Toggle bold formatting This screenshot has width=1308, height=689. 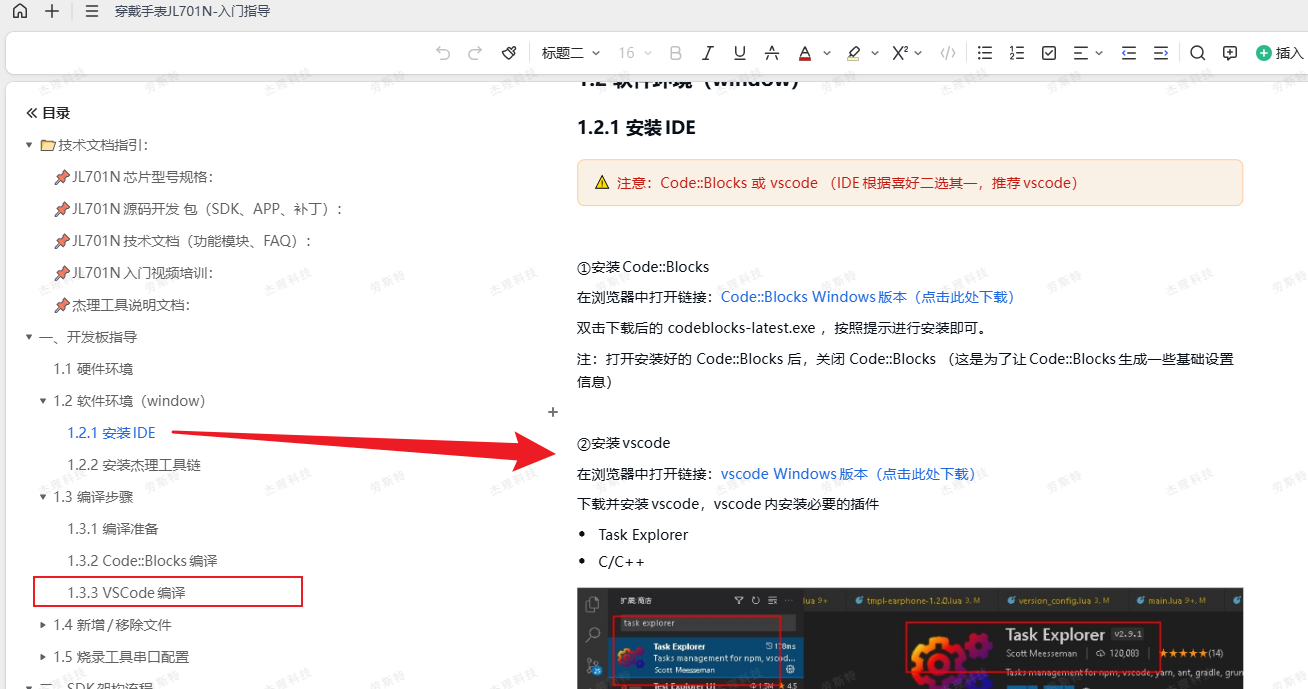(675, 53)
